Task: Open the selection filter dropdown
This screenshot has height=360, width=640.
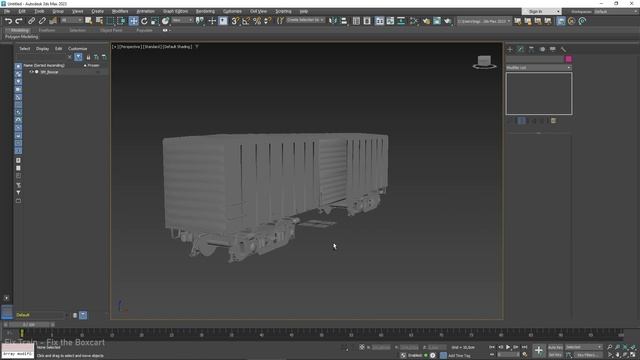Action: pos(72,20)
